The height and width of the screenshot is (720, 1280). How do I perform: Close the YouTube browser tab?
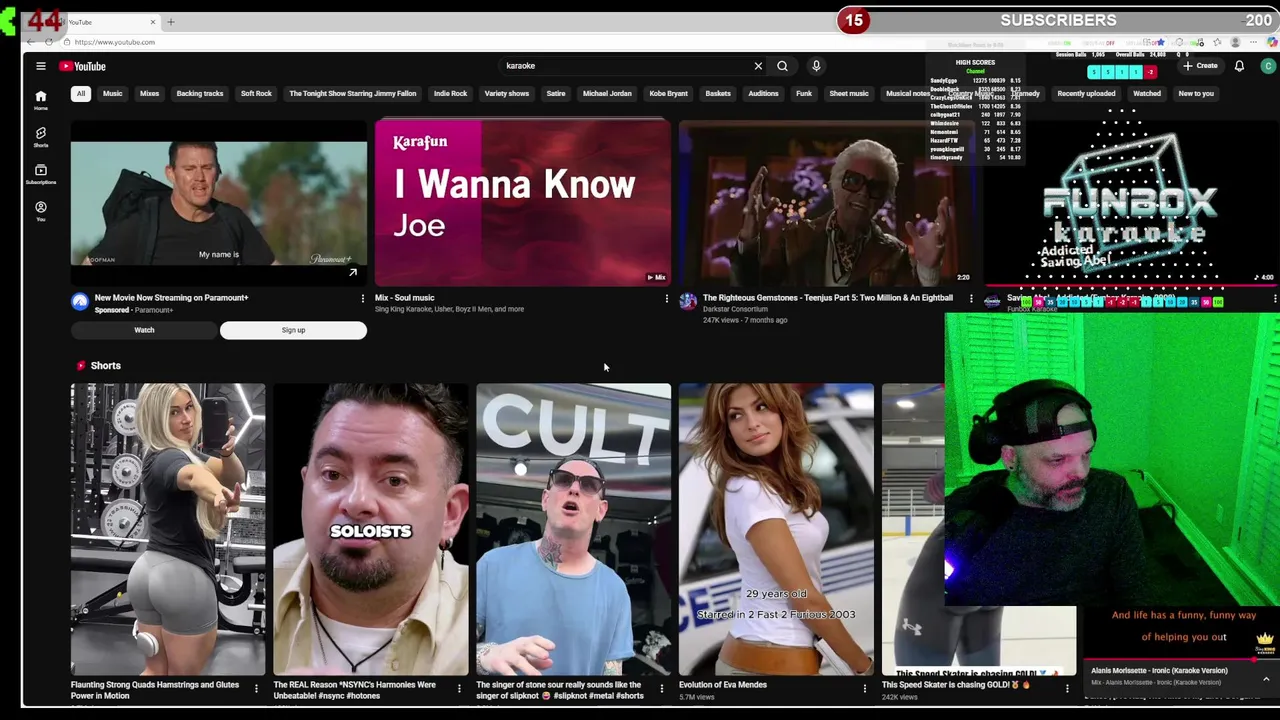153,21
